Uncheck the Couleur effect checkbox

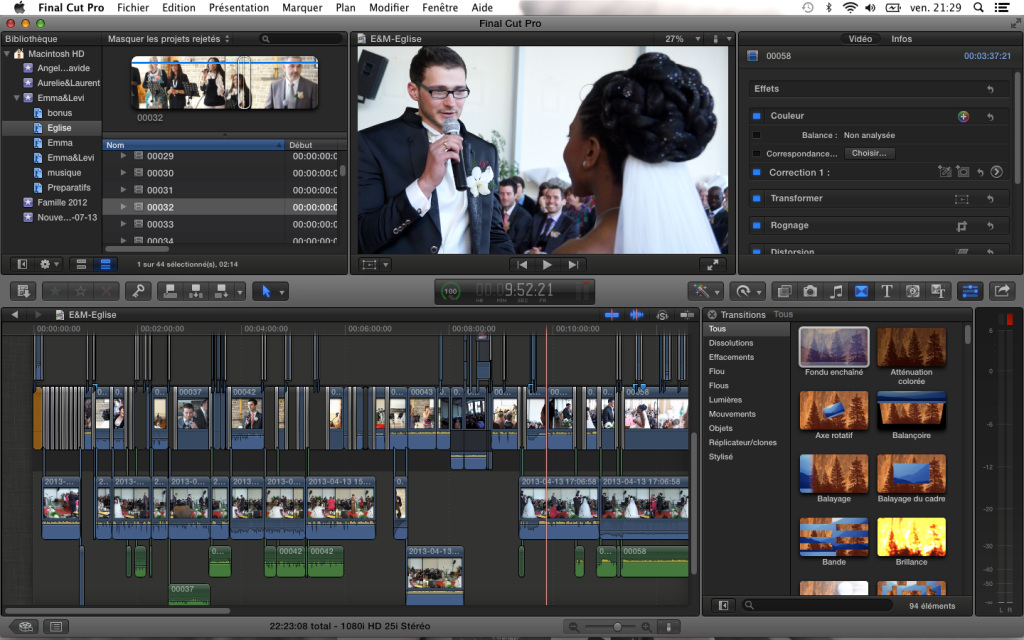[x=756, y=116]
